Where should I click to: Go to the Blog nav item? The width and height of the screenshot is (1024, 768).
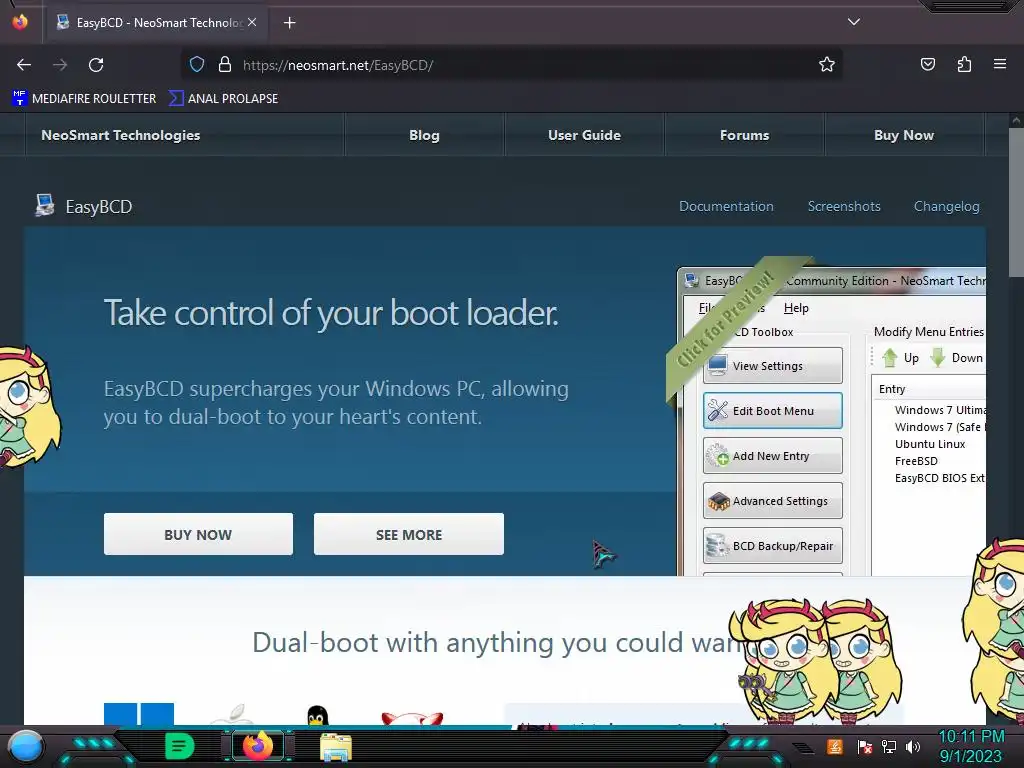[424, 135]
